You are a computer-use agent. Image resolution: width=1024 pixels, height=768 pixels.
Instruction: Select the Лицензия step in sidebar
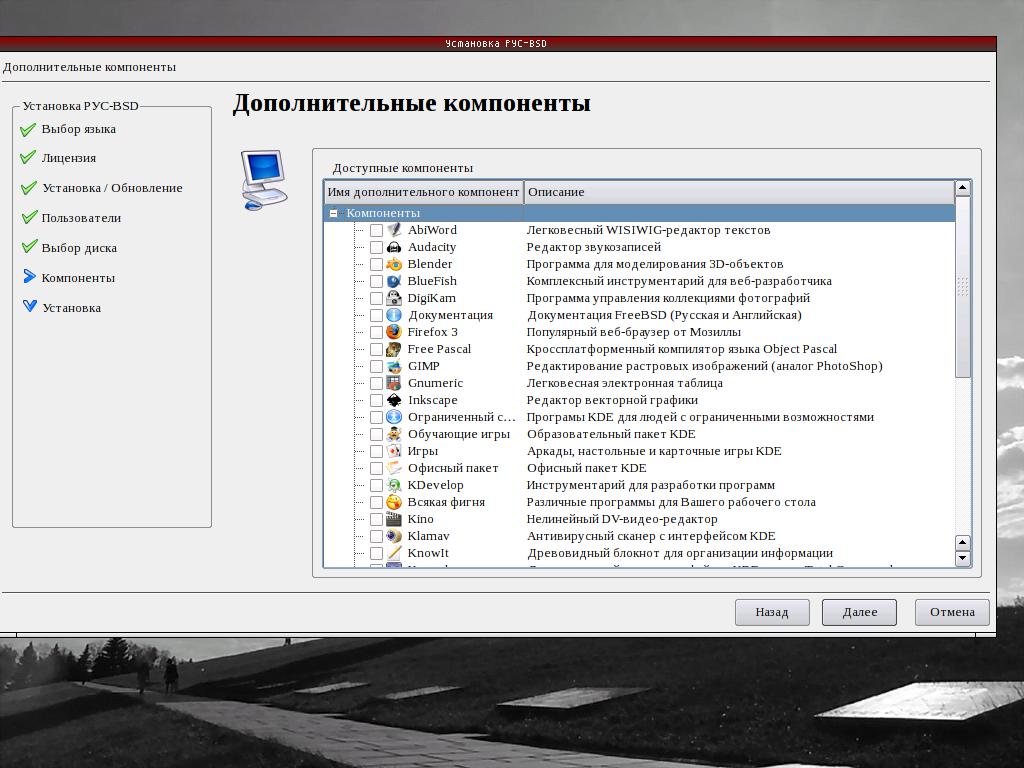pos(69,158)
